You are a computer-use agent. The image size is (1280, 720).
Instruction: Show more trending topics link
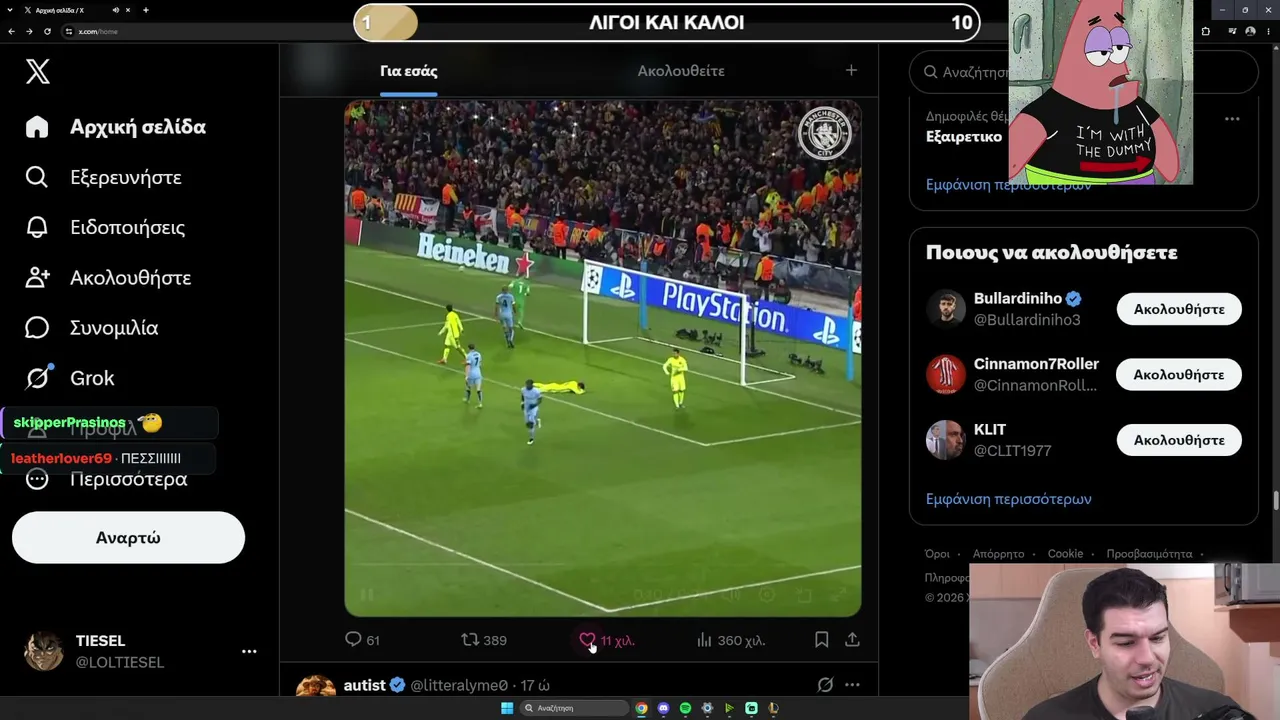tap(1008, 185)
